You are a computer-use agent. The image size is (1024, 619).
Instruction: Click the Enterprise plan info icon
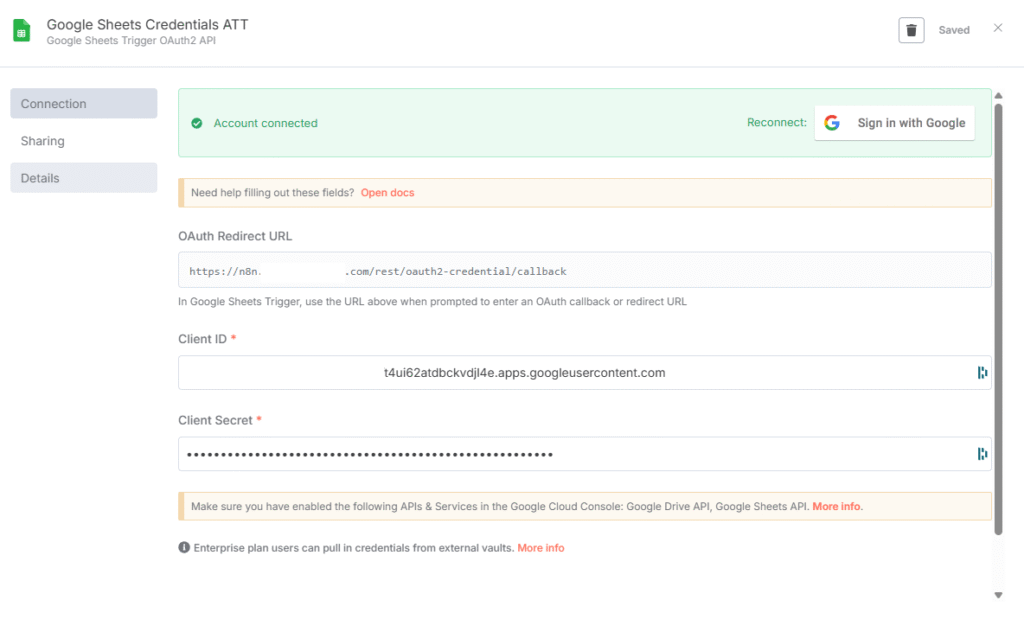tap(184, 548)
